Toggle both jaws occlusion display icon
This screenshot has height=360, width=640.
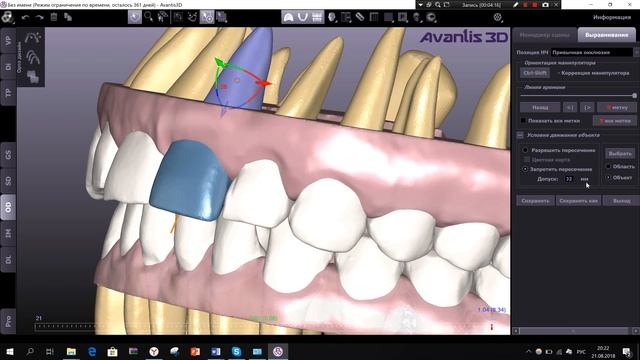click(317, 17)
